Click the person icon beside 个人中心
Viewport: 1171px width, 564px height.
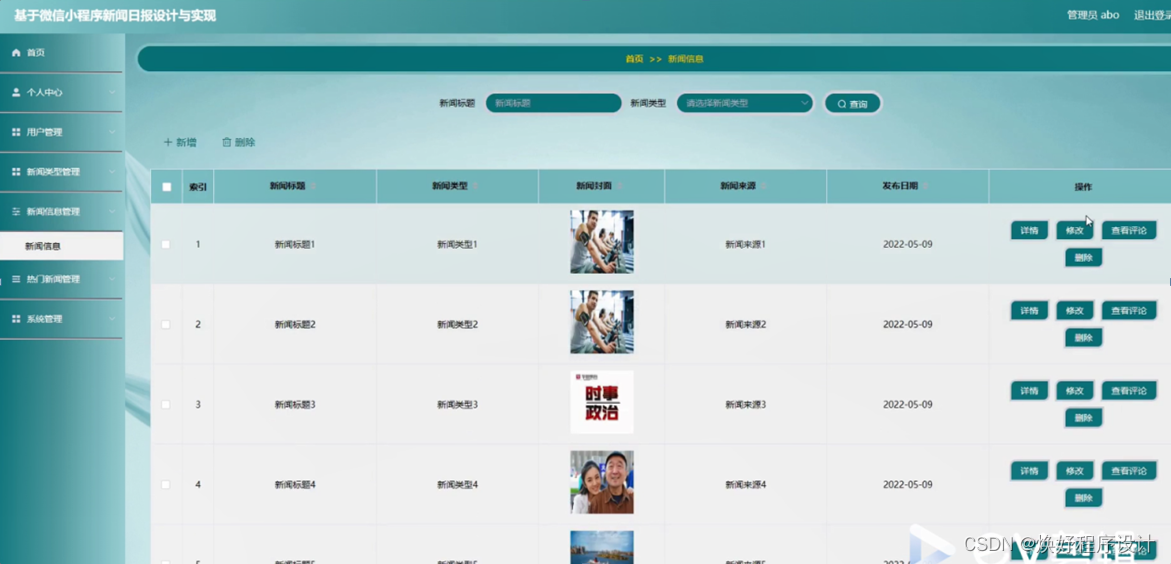(x=16, y=92)
